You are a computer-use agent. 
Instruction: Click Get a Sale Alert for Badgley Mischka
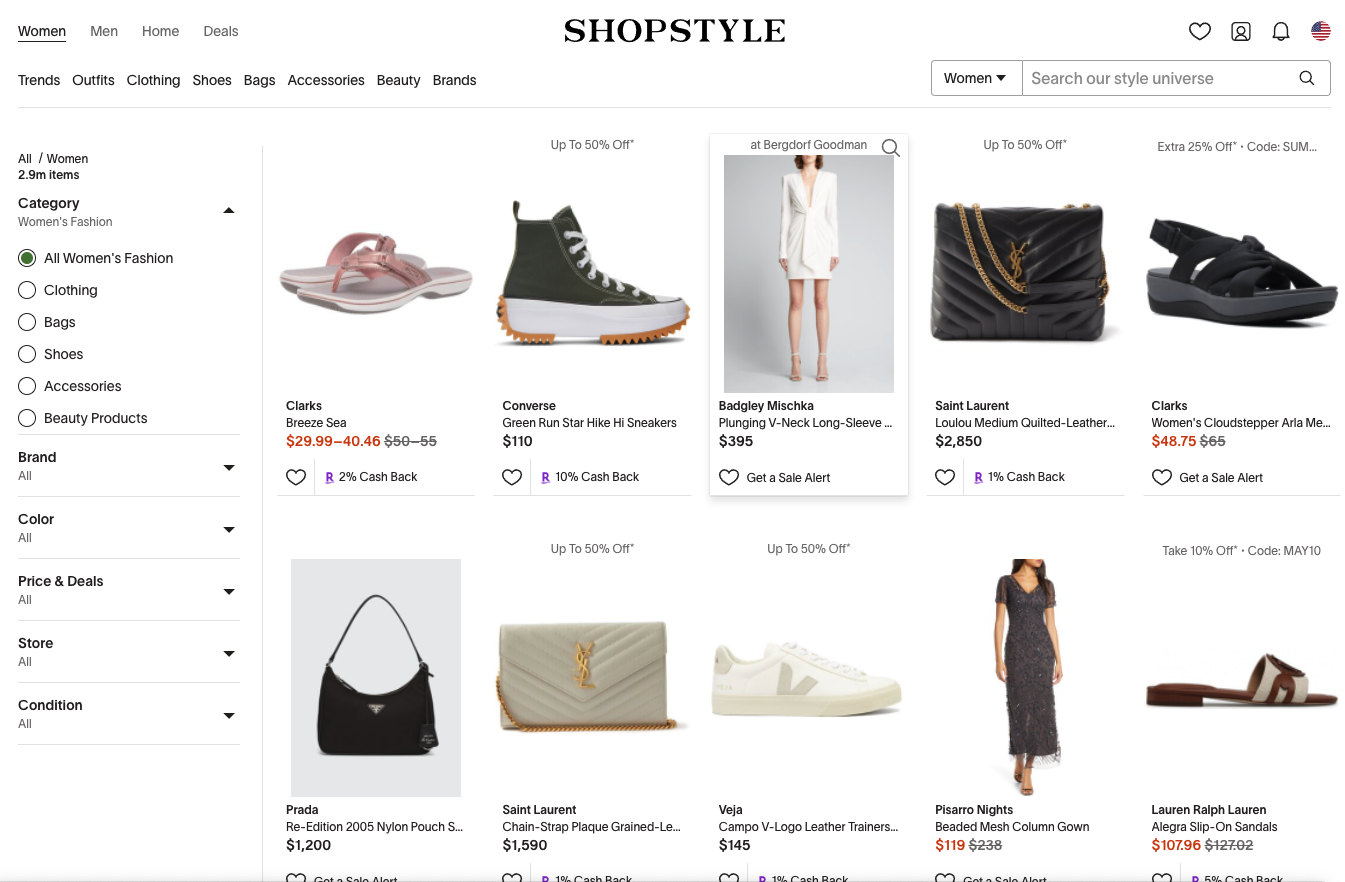tap(788, 478)
